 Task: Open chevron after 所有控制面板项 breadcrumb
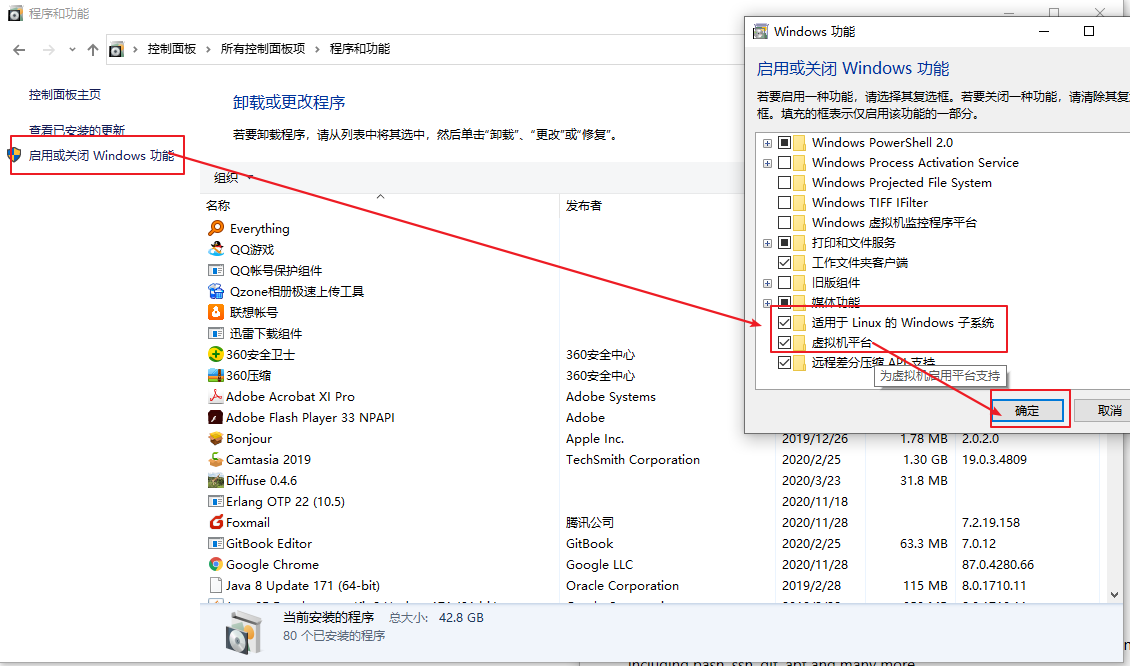[317, 49]
